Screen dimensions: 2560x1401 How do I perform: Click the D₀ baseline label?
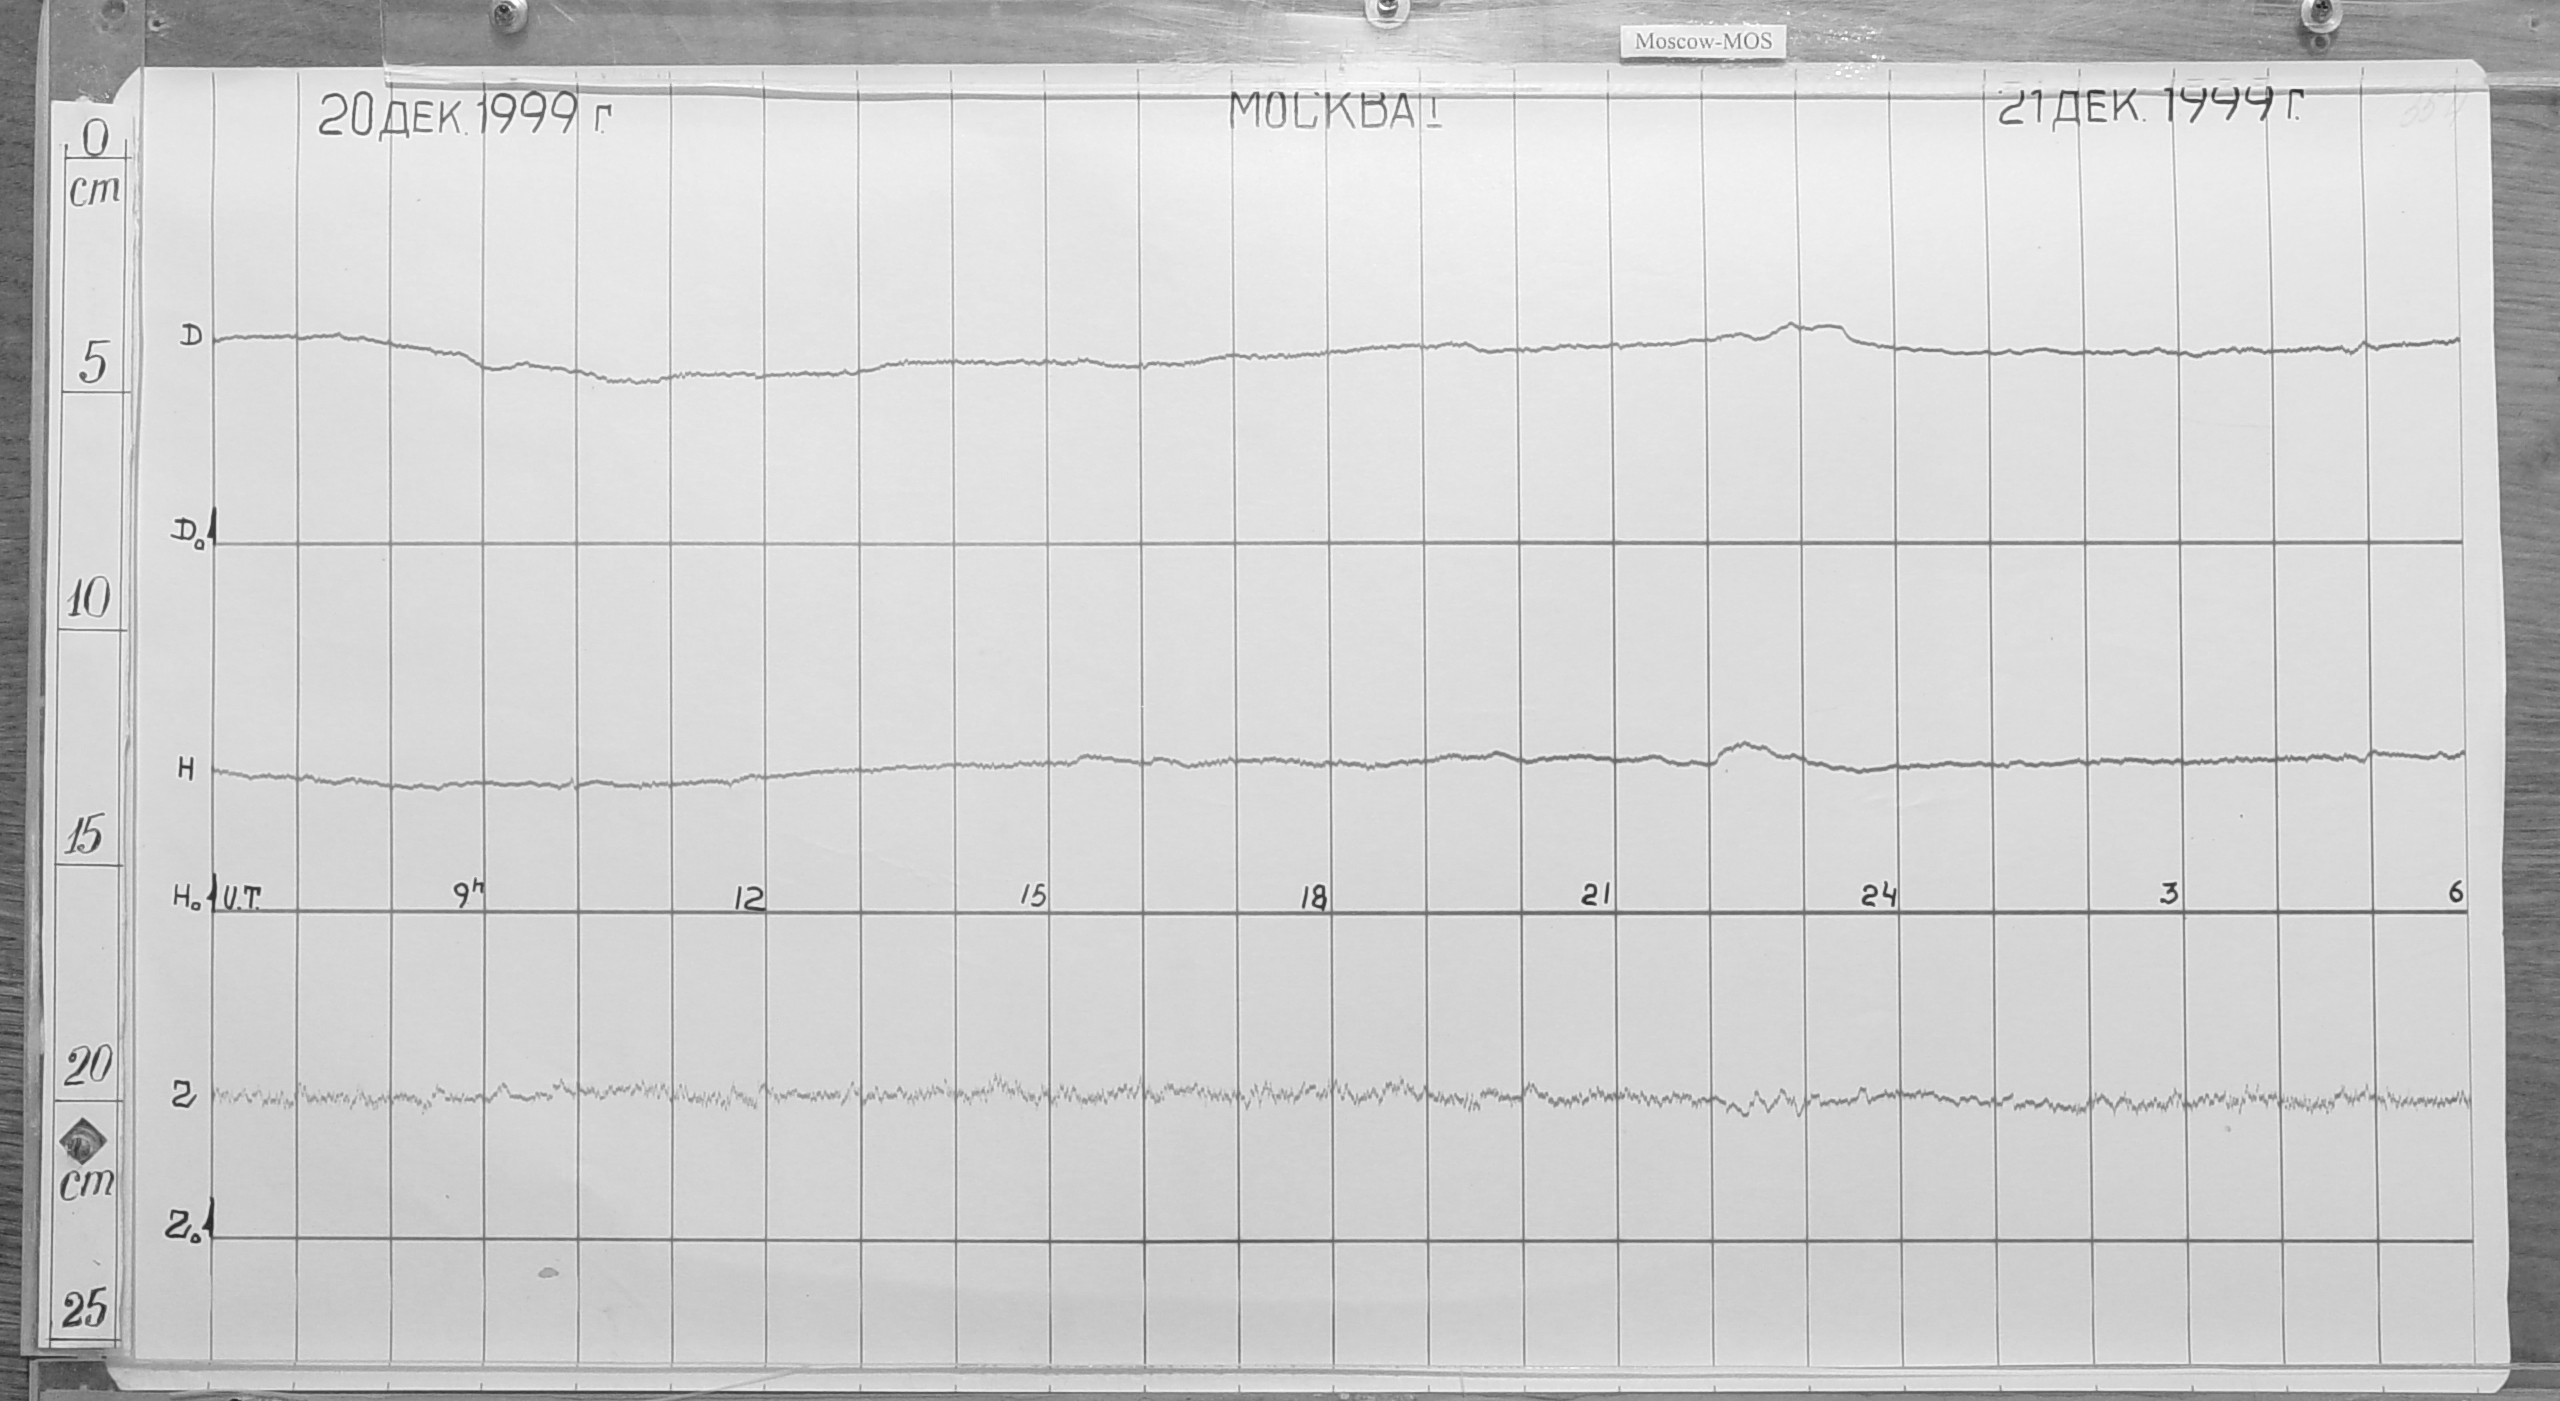point(189,534)
